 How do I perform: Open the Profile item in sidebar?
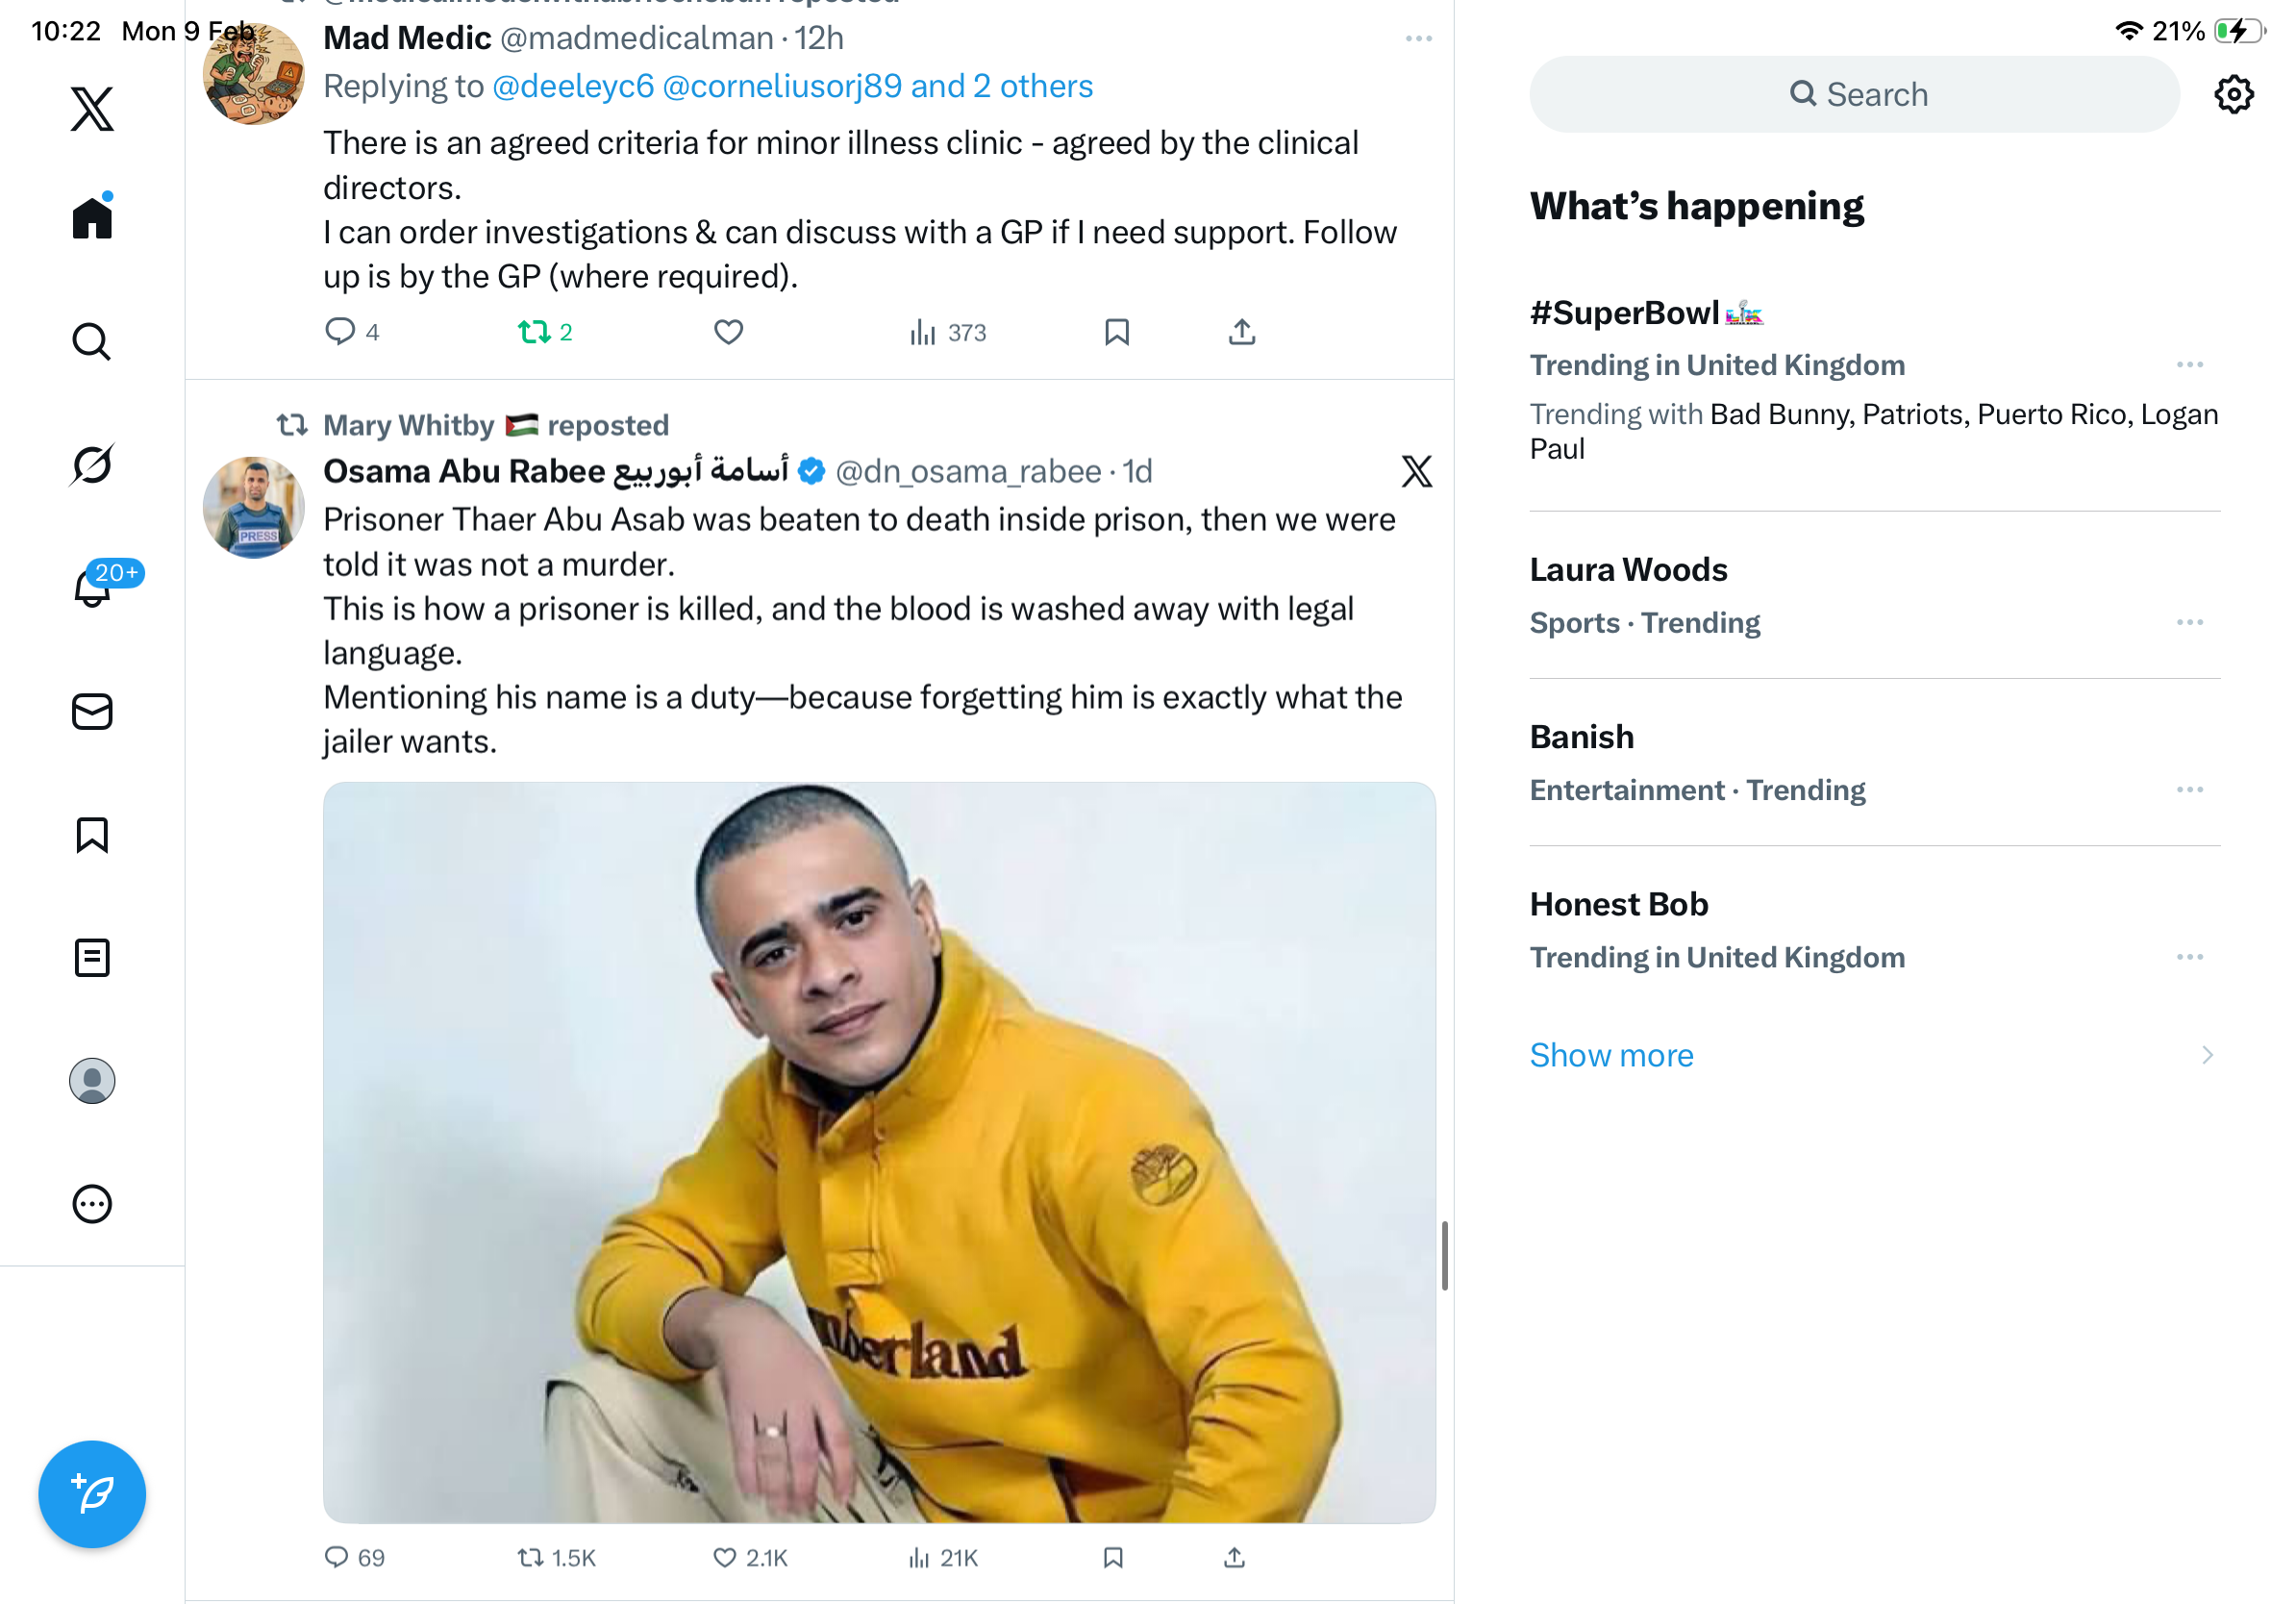coord(92,1081)
